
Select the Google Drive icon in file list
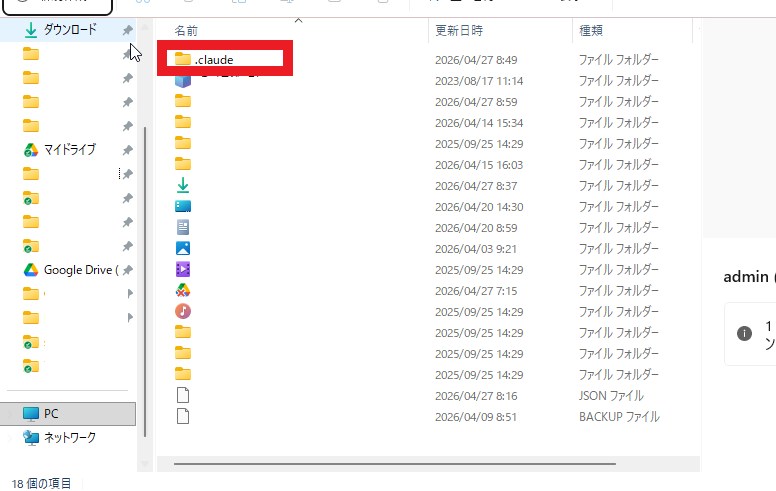pyautogui.click(x=183, y=290)
